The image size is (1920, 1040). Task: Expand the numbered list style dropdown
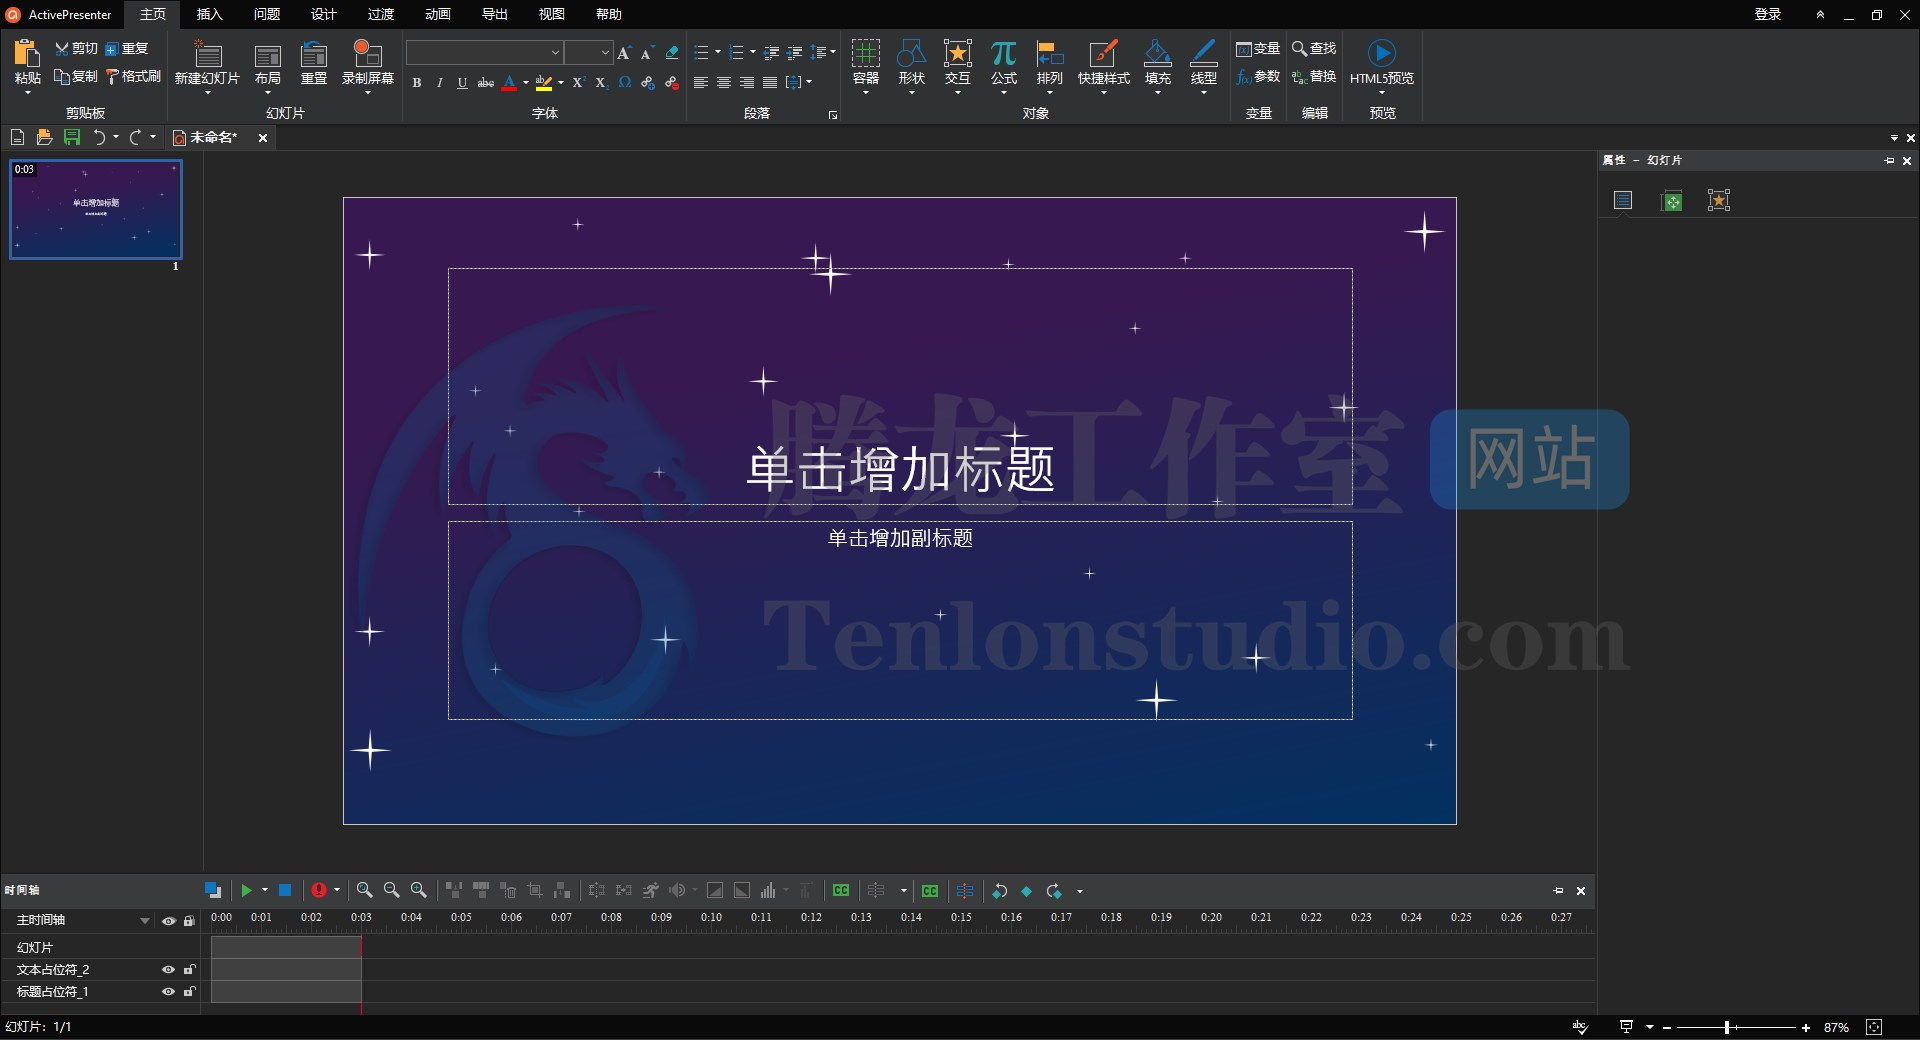coord(753,52)
